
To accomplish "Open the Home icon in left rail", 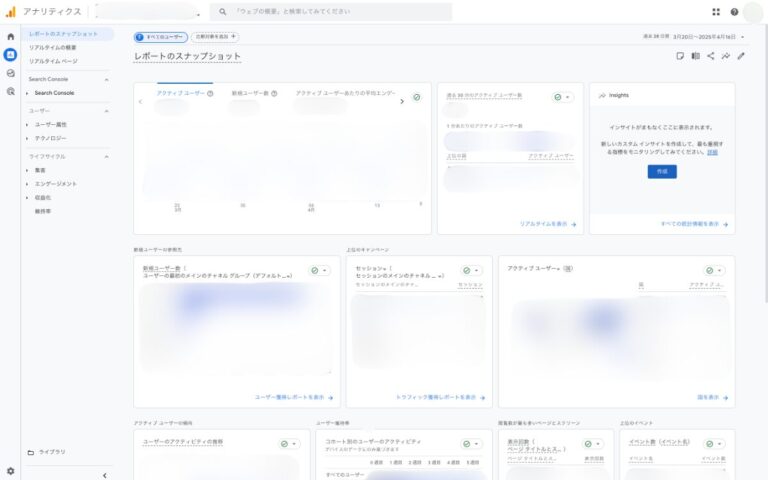I will 10,37.
